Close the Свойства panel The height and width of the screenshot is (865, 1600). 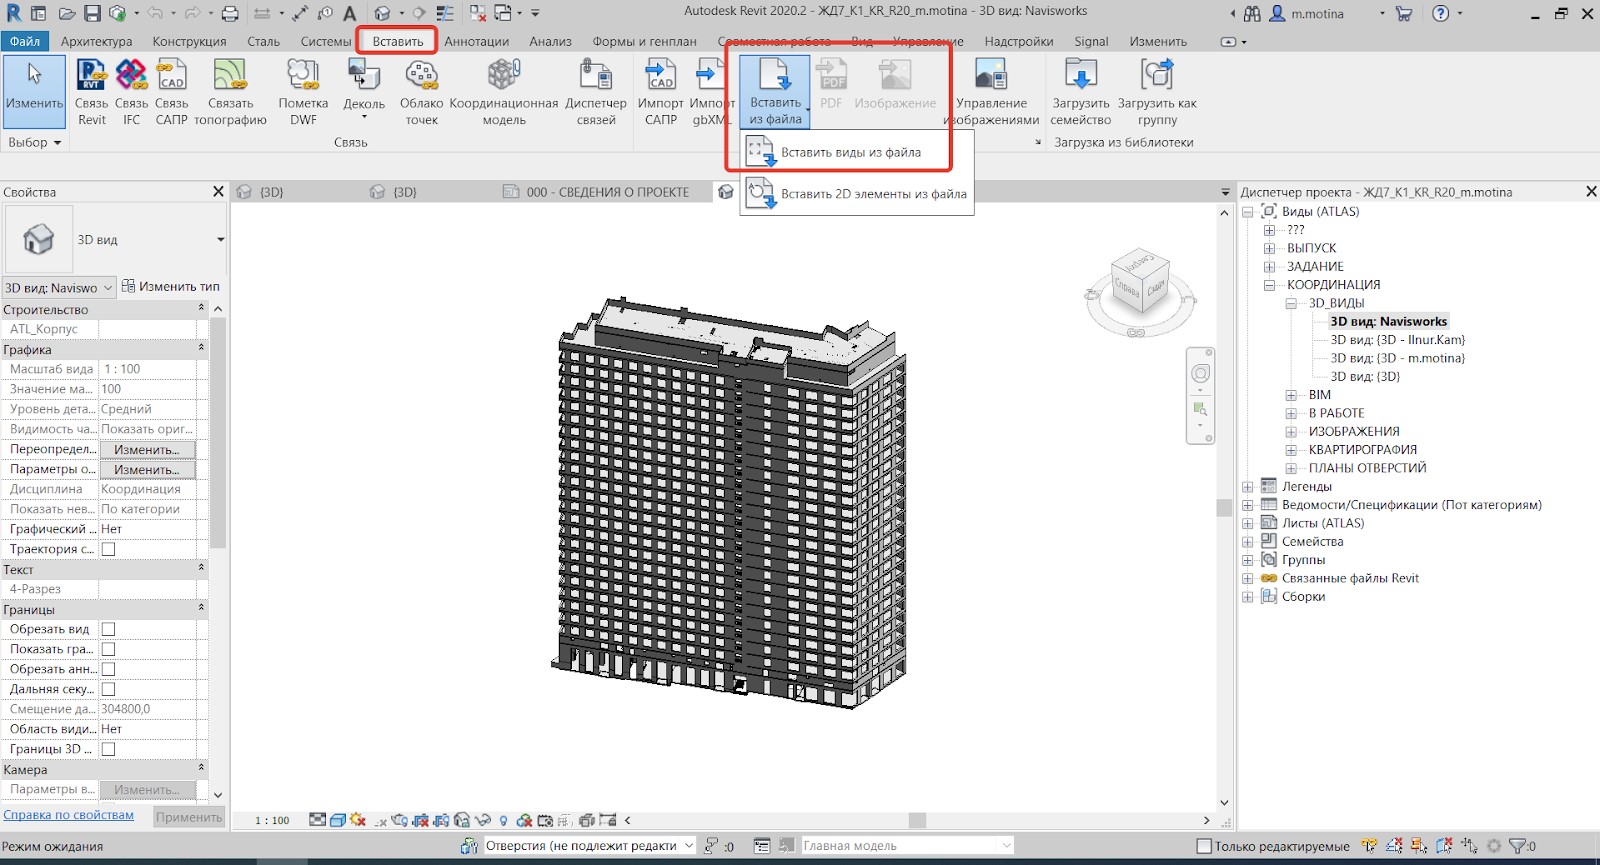pyautogui.click(x=218, y=191)
